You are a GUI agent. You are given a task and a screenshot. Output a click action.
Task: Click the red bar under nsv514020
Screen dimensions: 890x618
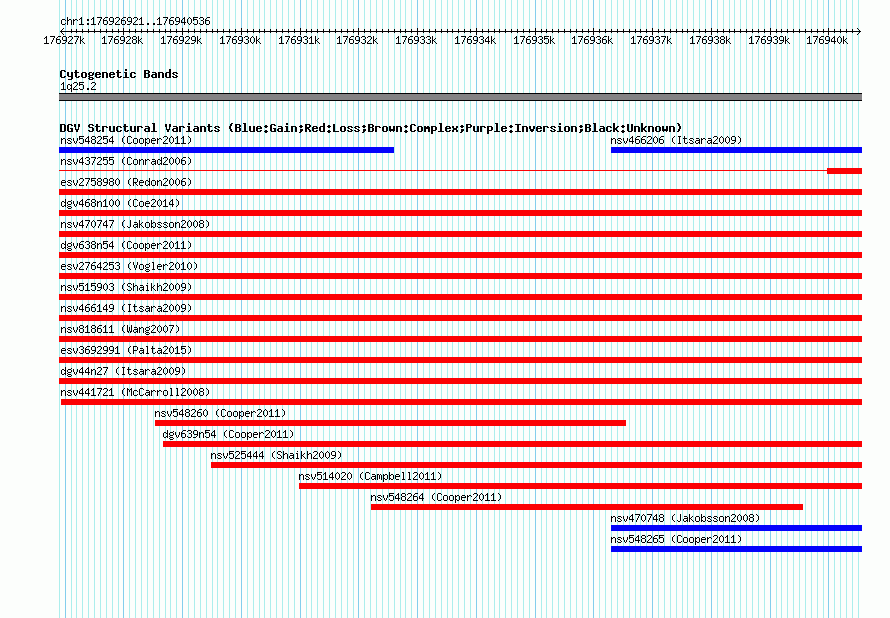(x=581, y=486)
